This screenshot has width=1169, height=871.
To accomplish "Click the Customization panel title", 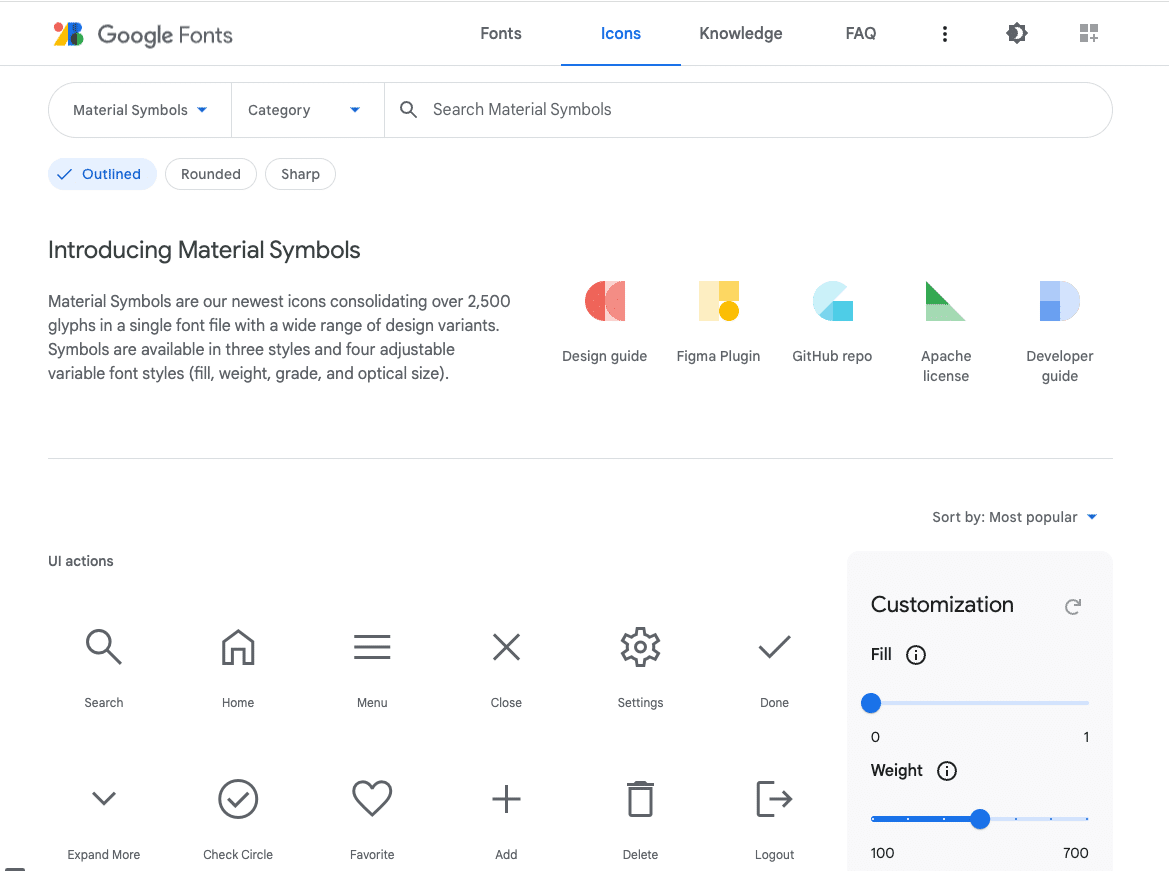I will tap(942, 604).
